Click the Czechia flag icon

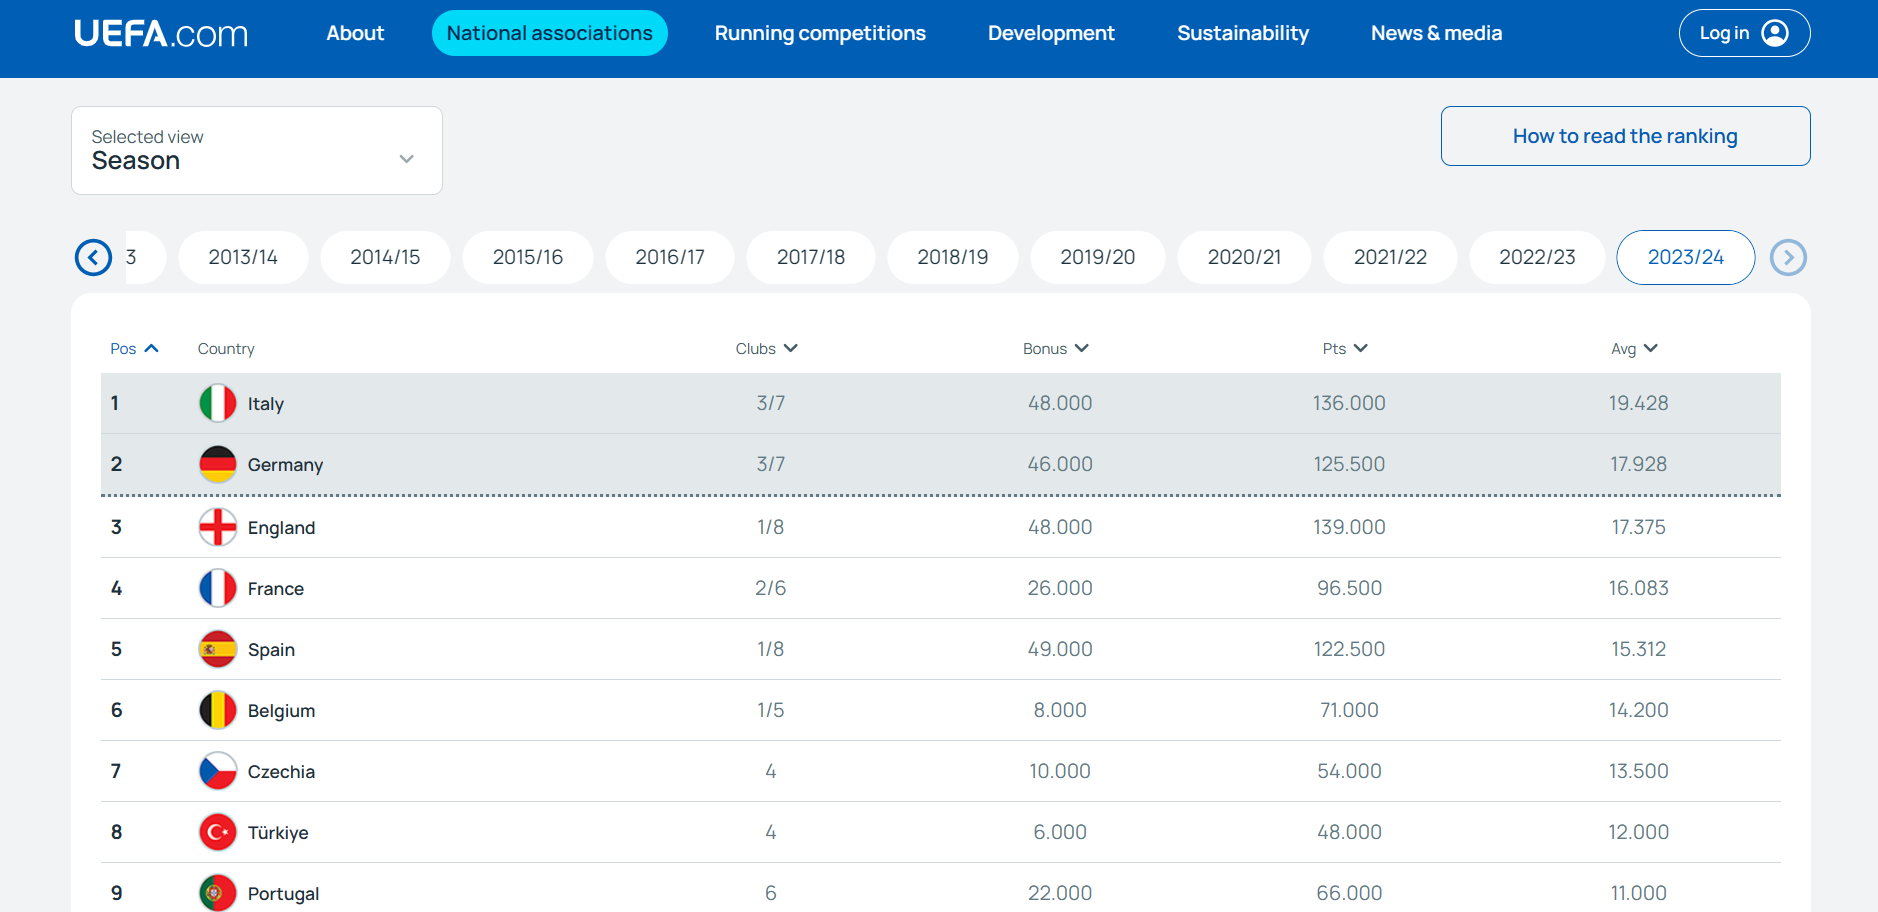[218, 772]
